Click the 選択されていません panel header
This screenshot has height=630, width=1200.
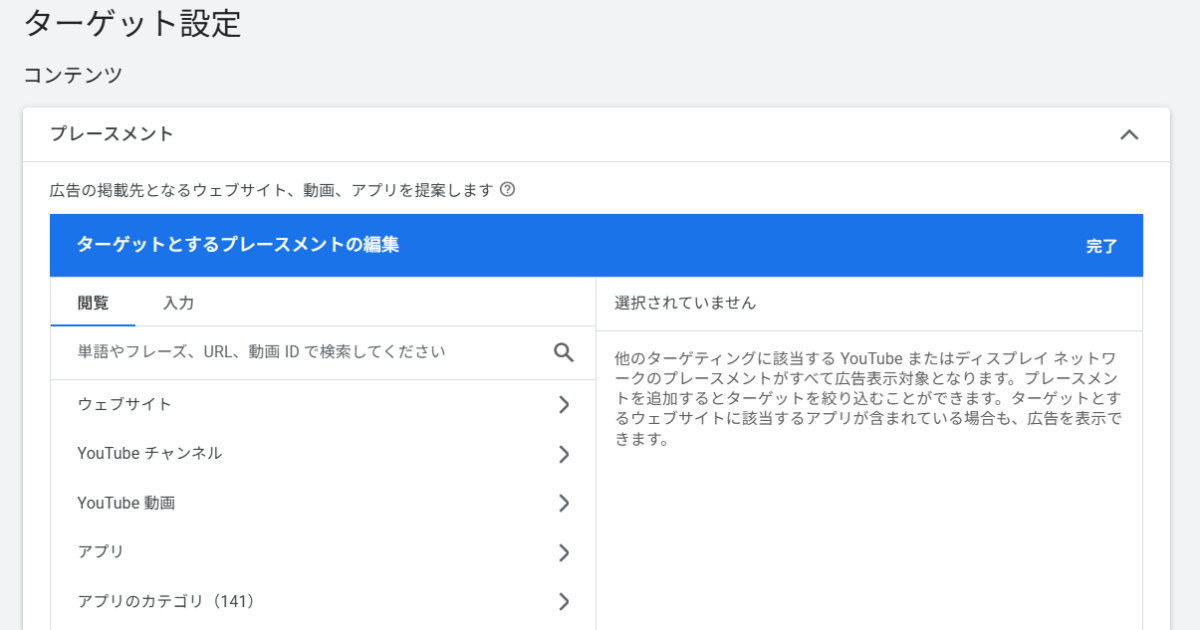point(686,303)
